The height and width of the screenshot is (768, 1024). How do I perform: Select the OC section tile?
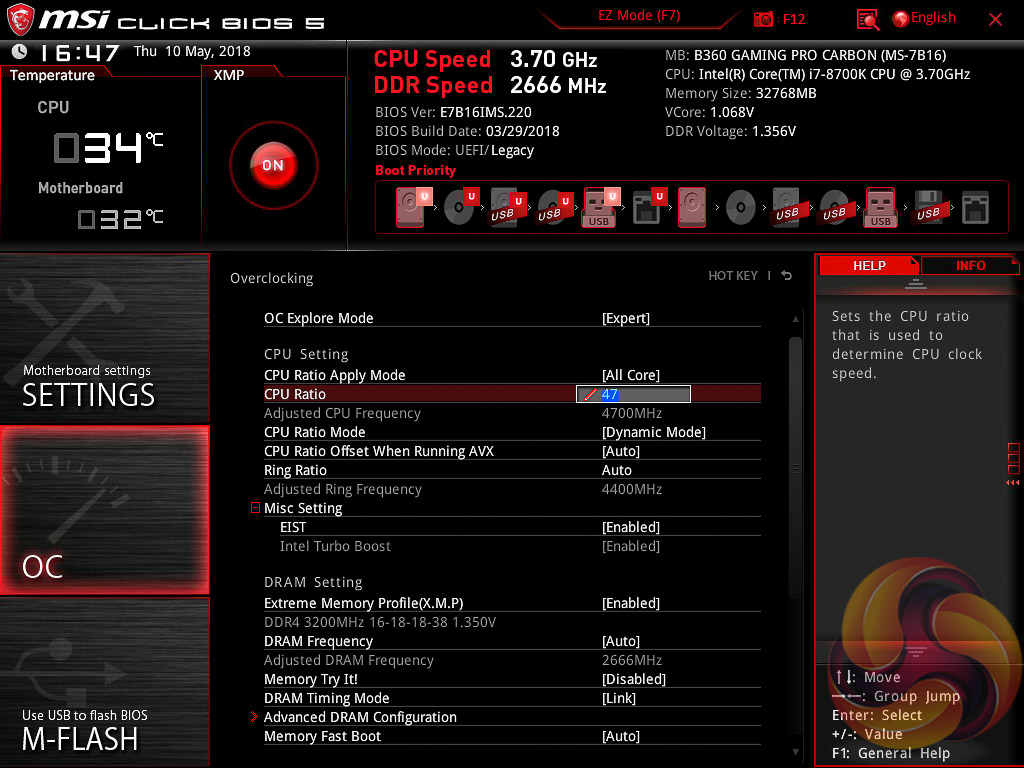point(104,510)
